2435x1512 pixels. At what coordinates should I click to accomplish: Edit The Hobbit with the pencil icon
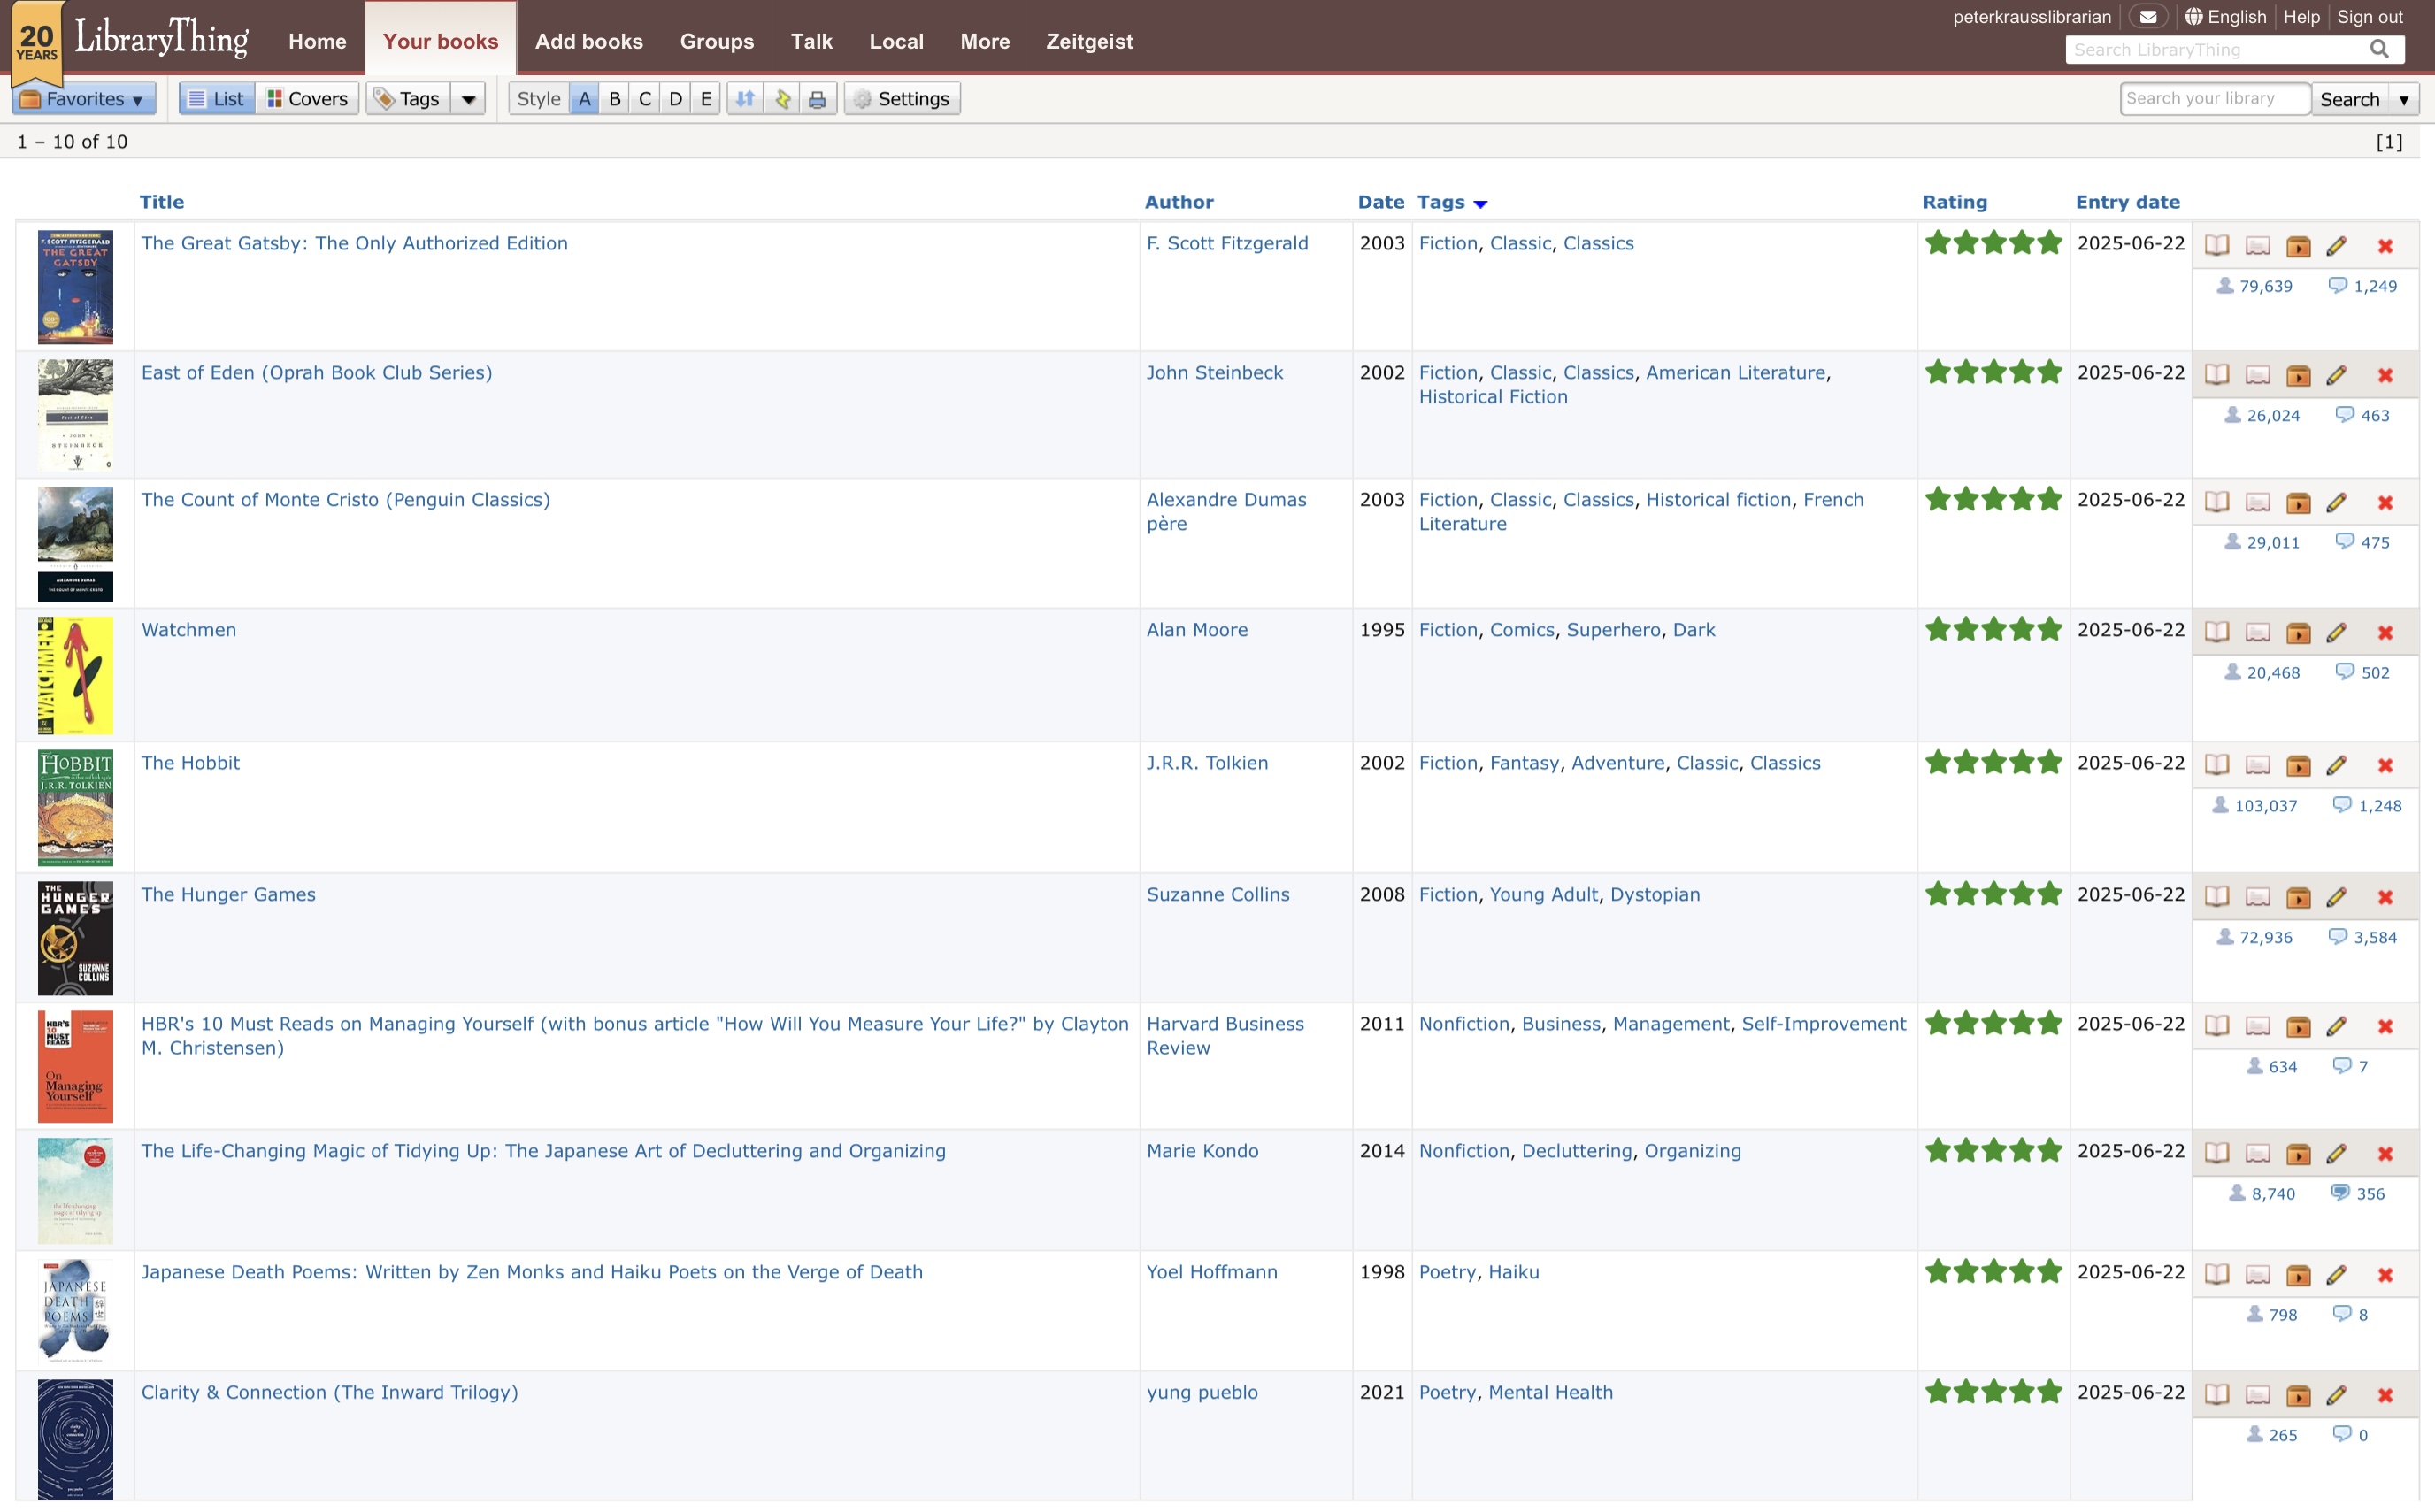point(2337,765)
